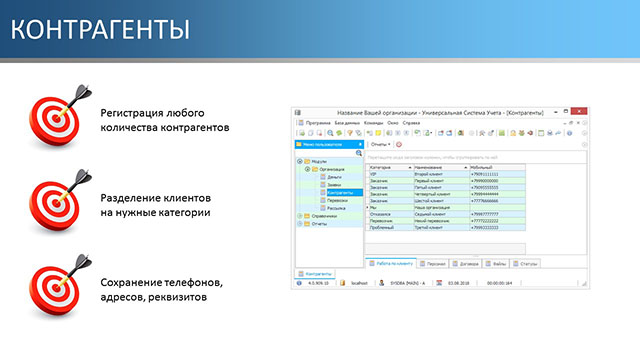Open the Программа menu

(318, 123)
